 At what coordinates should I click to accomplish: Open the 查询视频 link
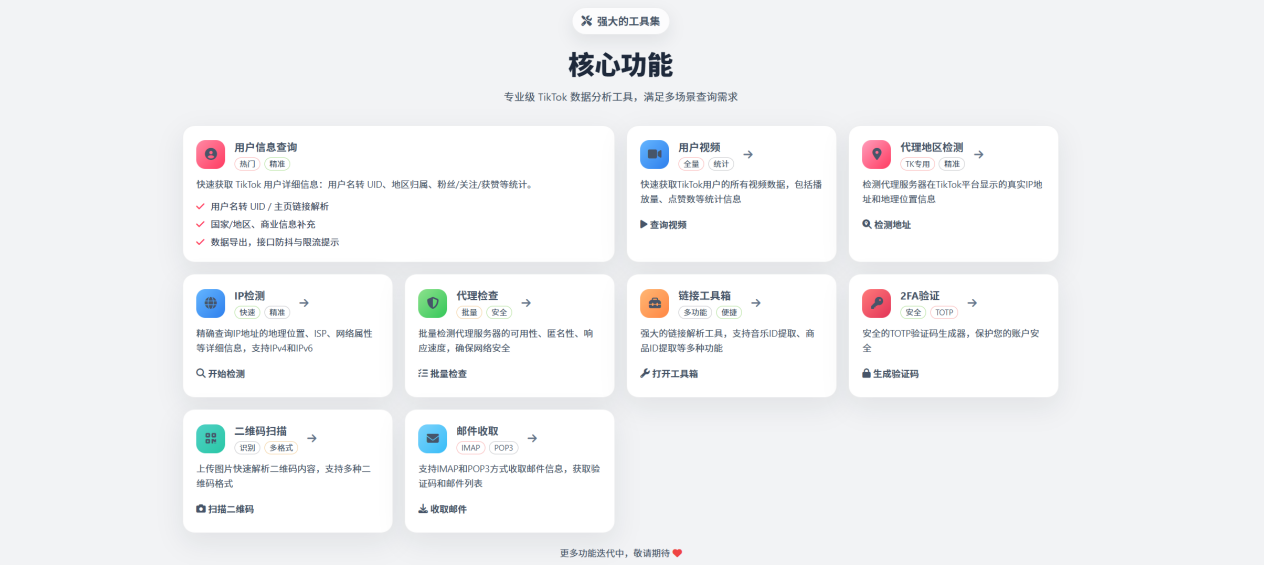pos(663,225)
